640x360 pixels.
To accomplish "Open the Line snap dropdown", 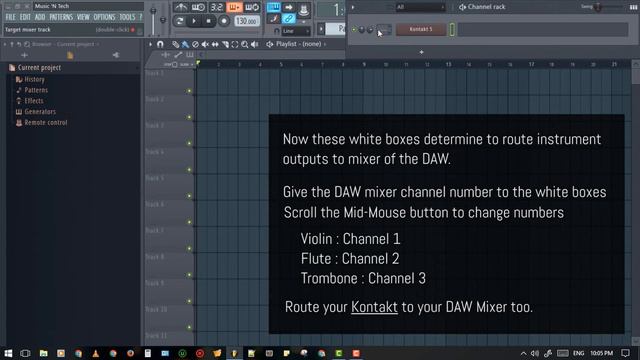I will click(x=296, y=31).
